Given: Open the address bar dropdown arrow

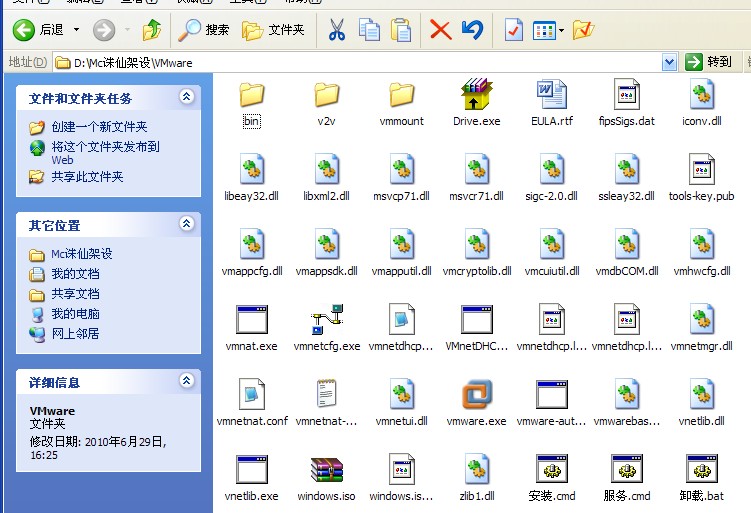Looking at the screenshot, I should pyautogui.click(x=669, y=62).
